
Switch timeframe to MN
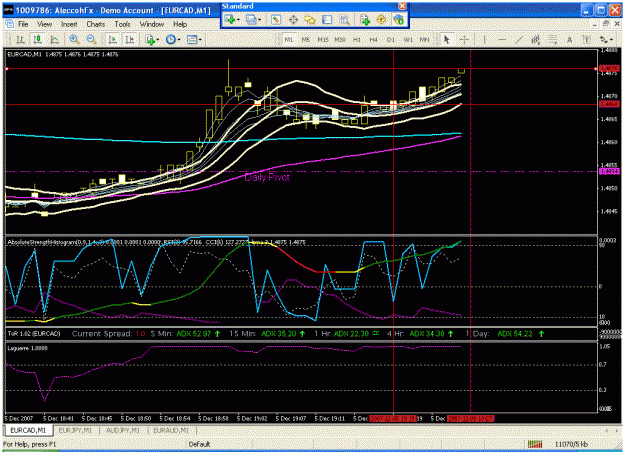pyautogui.click(x=425, y=39)
